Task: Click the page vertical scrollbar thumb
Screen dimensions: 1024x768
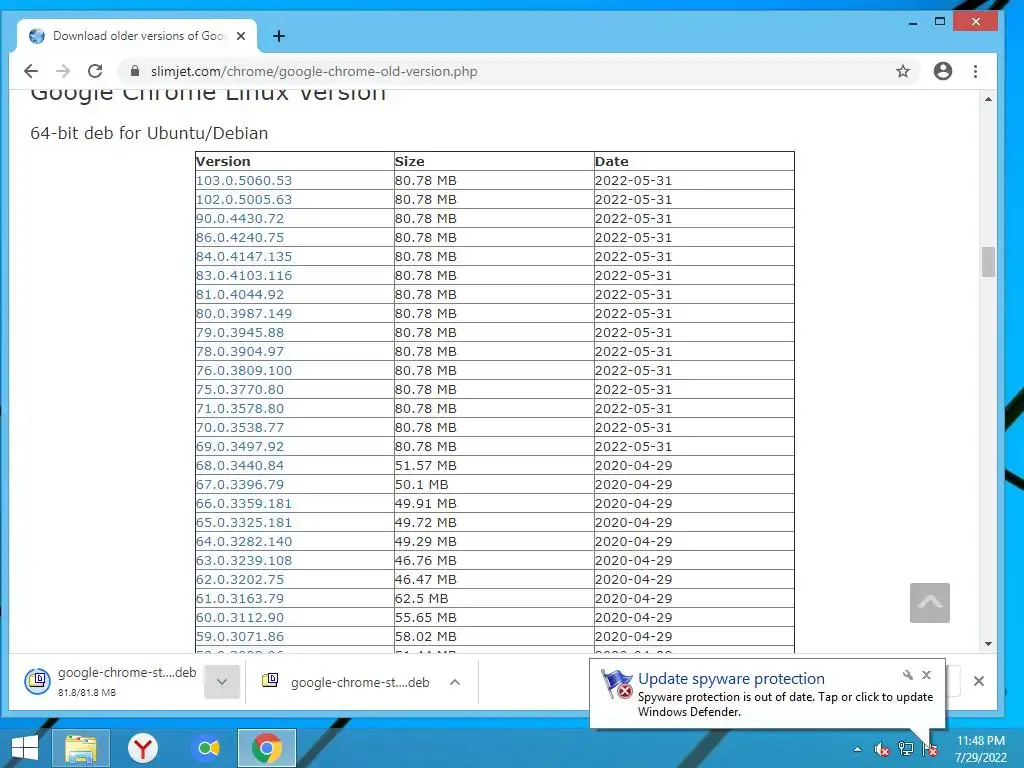Action: tap(988, 262)
